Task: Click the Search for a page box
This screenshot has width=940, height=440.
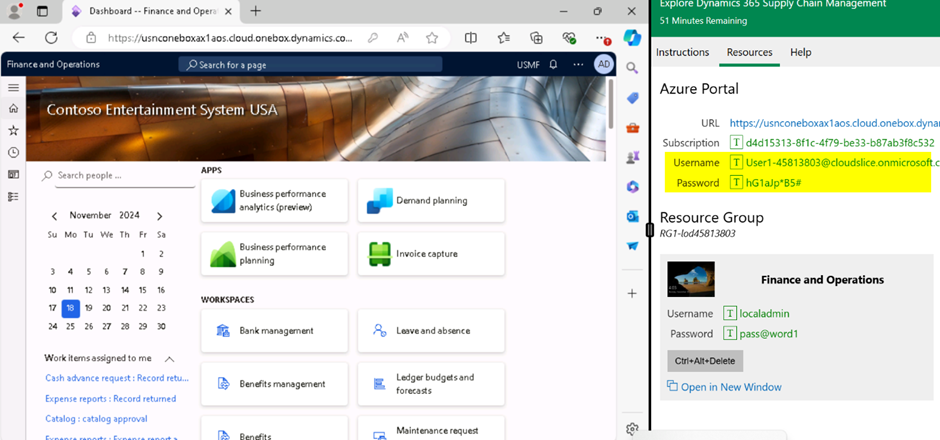Action: click(310, 65)
